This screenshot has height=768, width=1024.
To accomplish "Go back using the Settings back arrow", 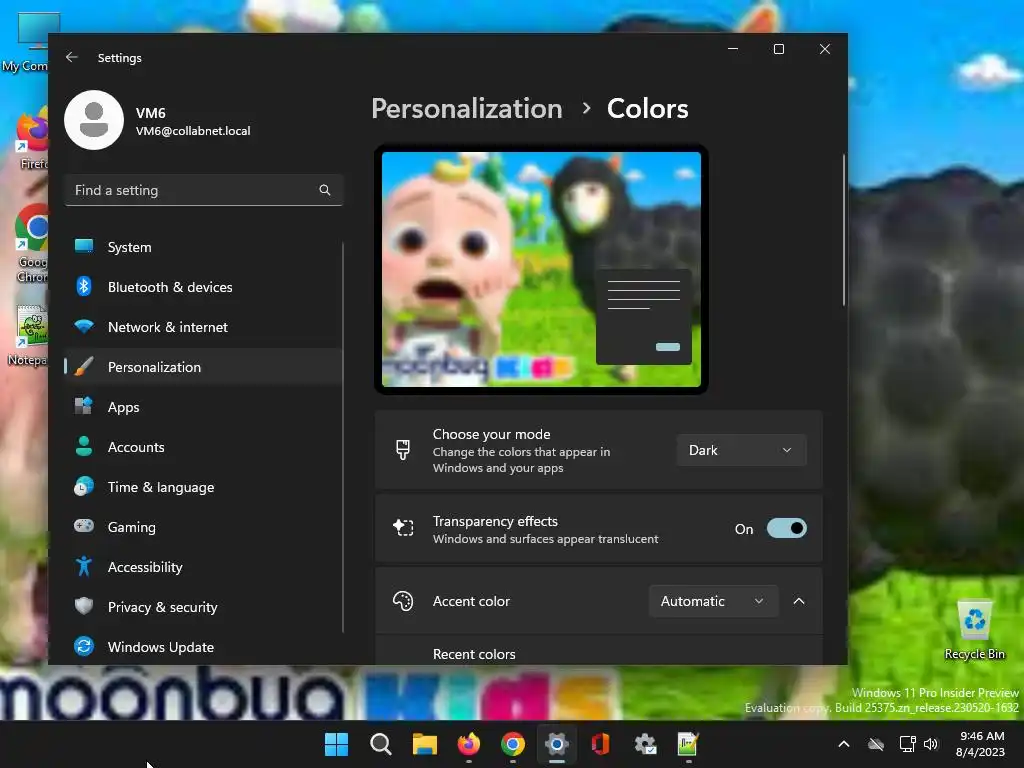I will point(72,57).
